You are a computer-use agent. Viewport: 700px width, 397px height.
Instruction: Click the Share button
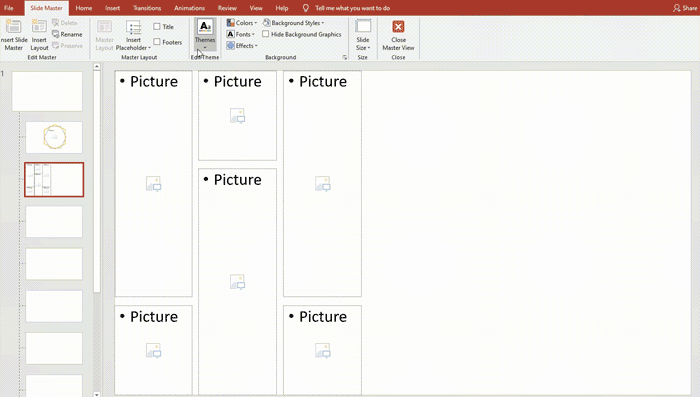tap(685, 8)
